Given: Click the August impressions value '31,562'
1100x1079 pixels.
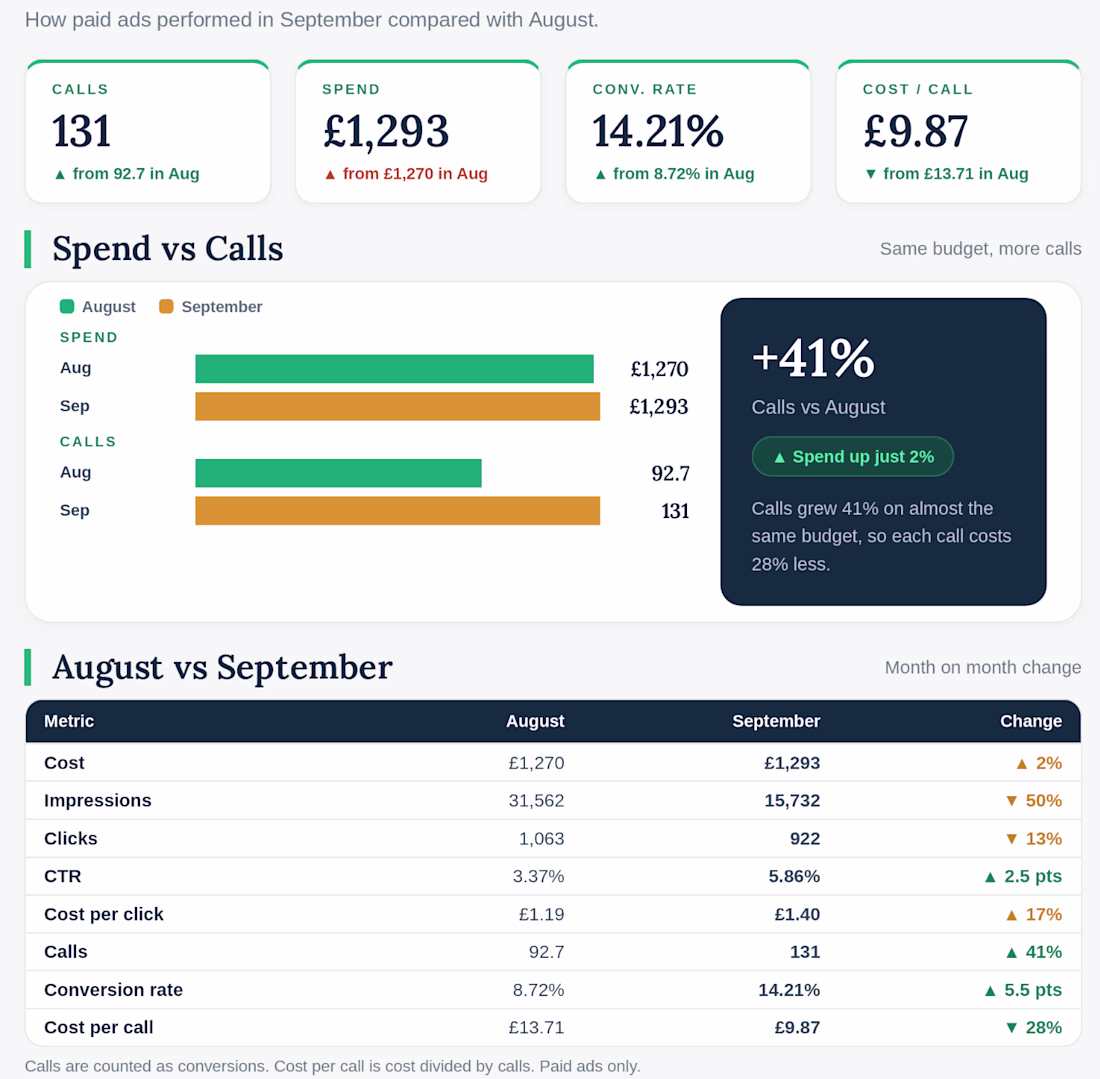Looking at the screenshot, I should [536, 801].
